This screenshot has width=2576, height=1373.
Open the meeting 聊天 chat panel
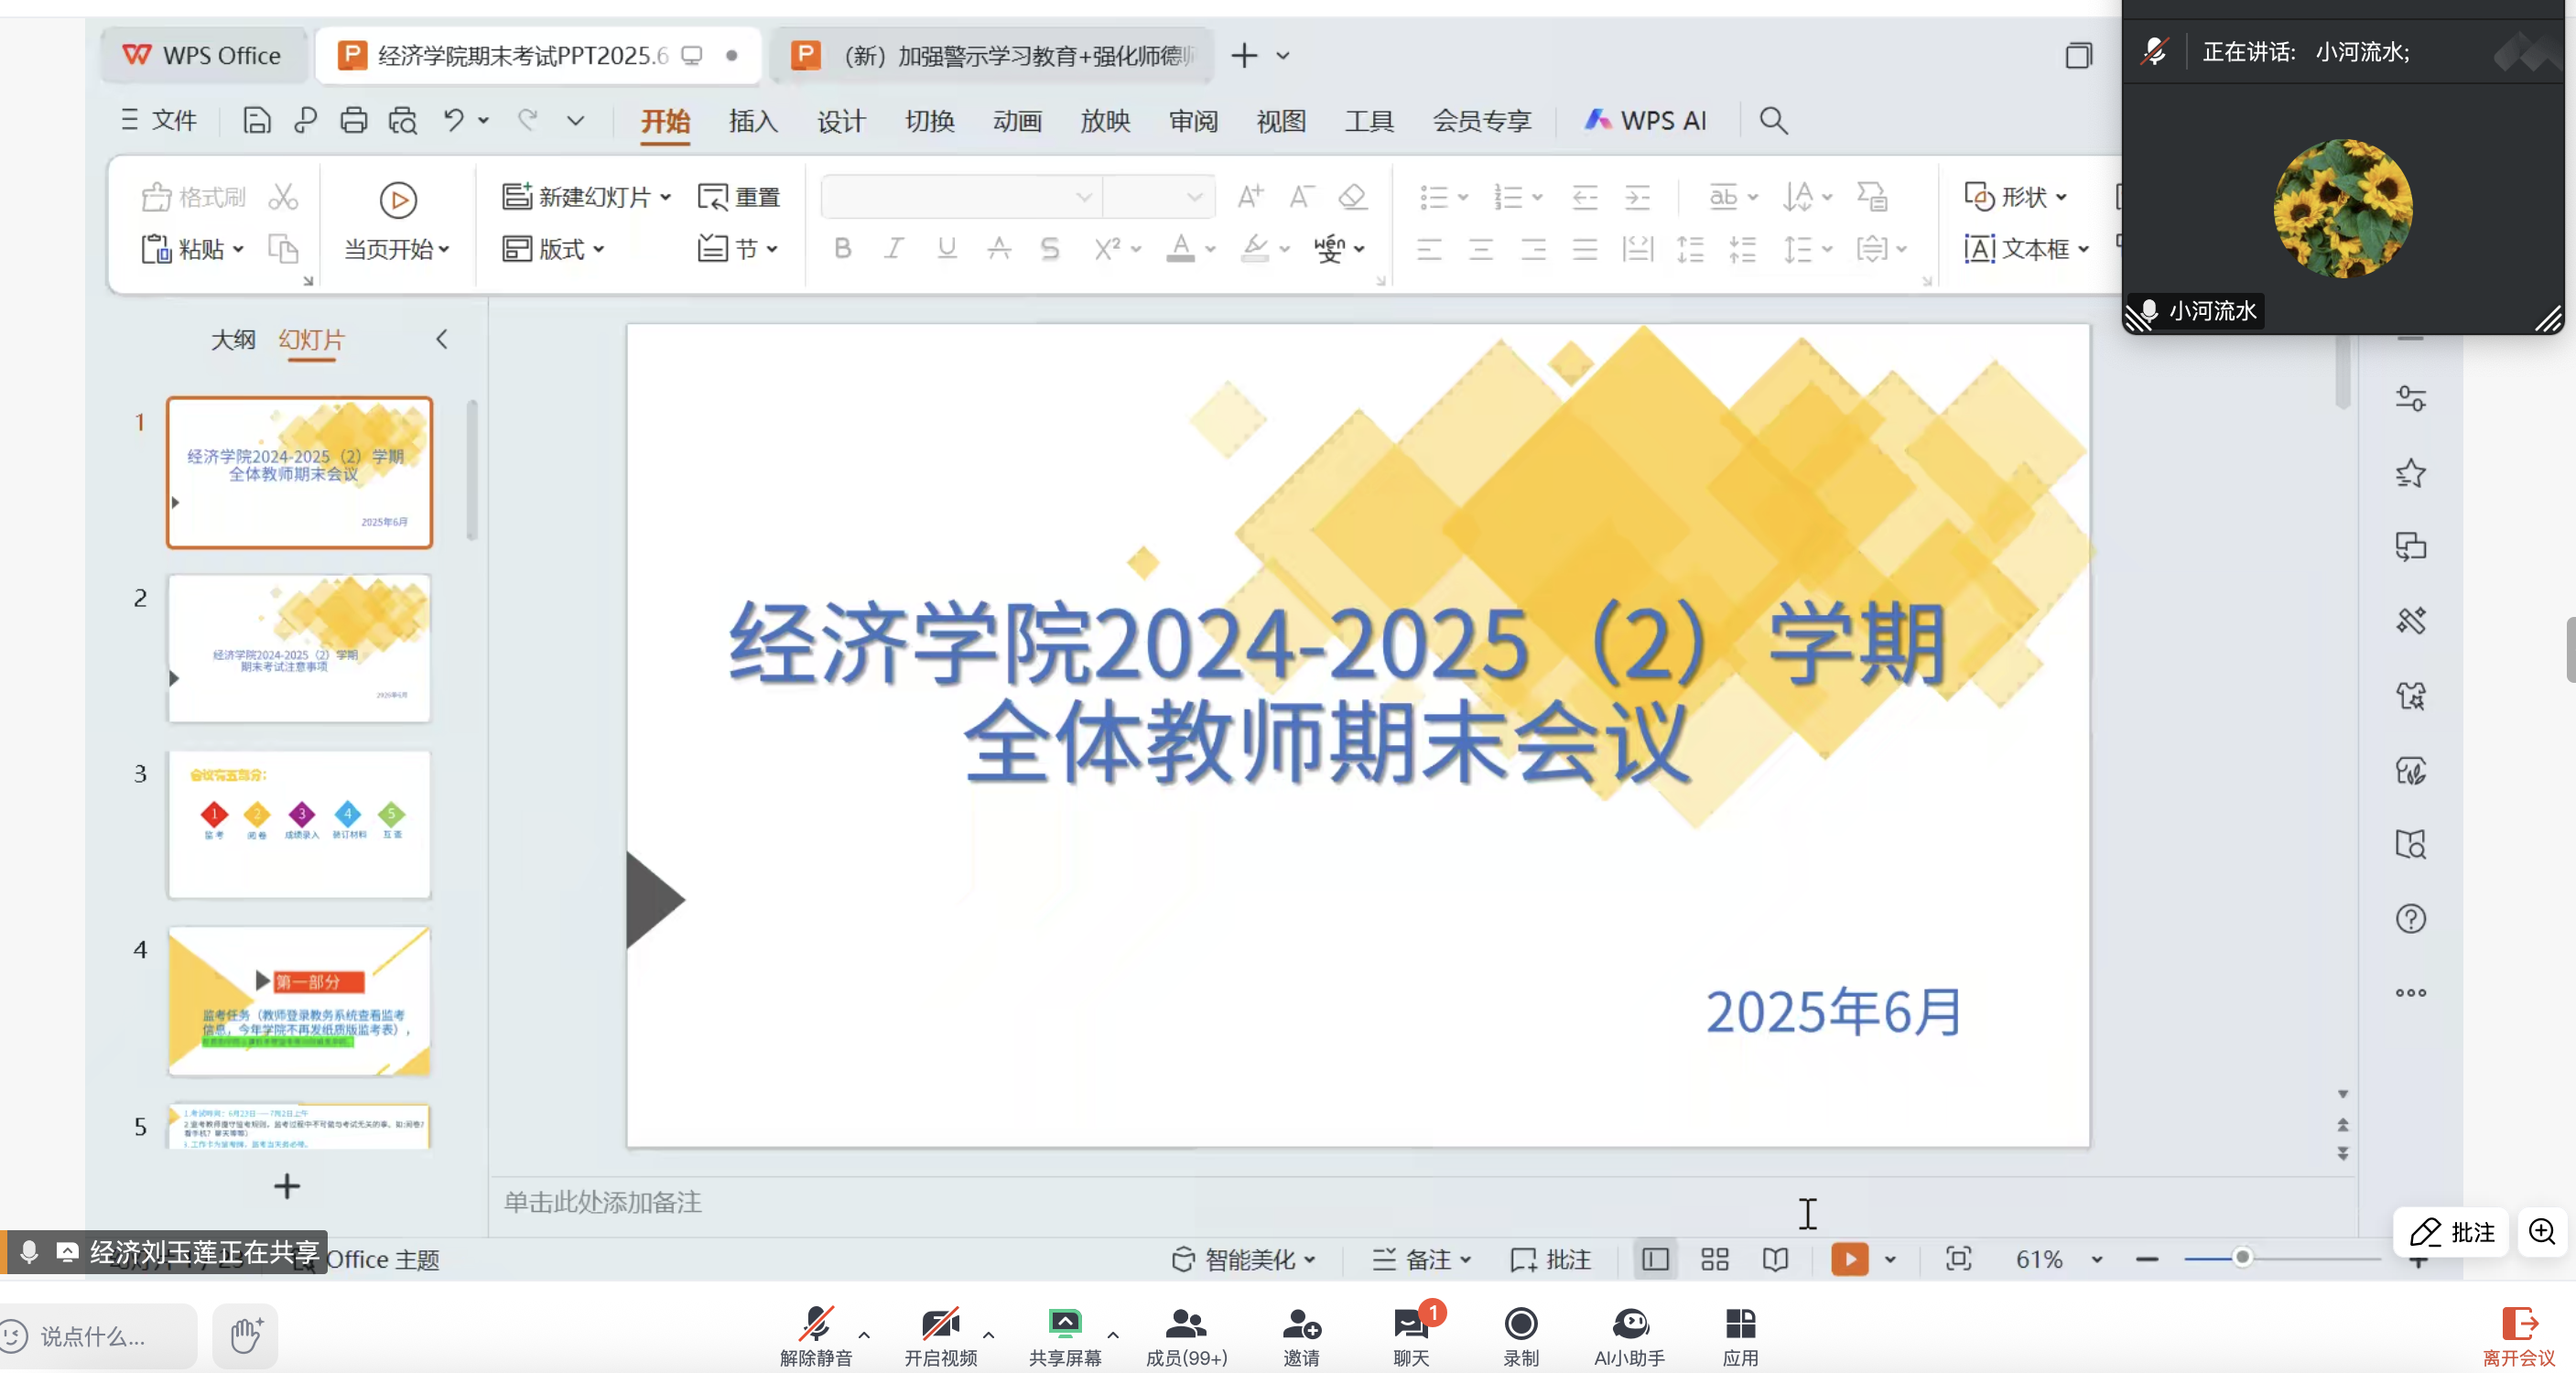click(x=1410, y=1335)
